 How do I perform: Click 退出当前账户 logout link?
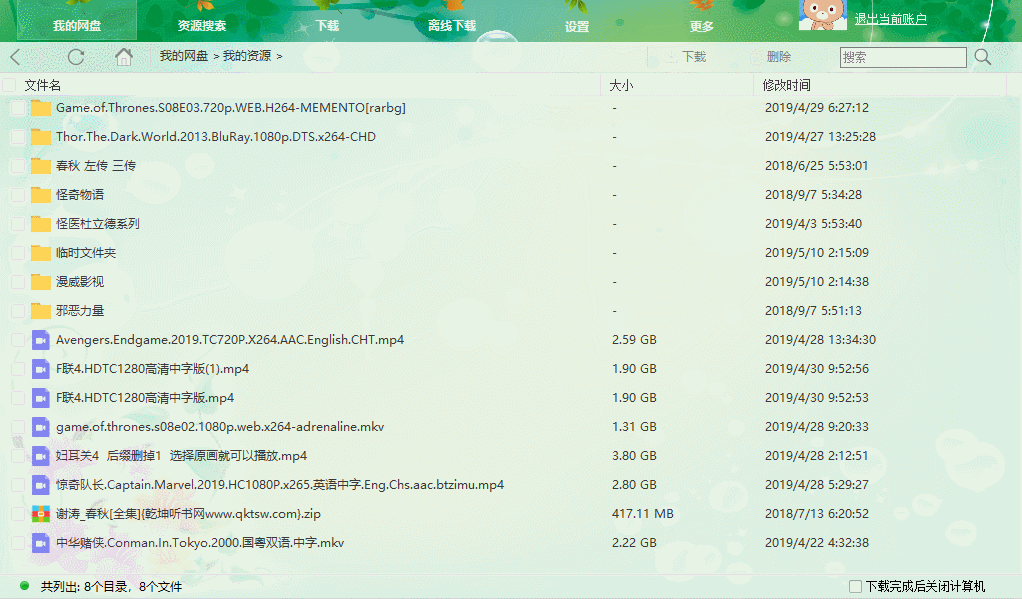890,19
